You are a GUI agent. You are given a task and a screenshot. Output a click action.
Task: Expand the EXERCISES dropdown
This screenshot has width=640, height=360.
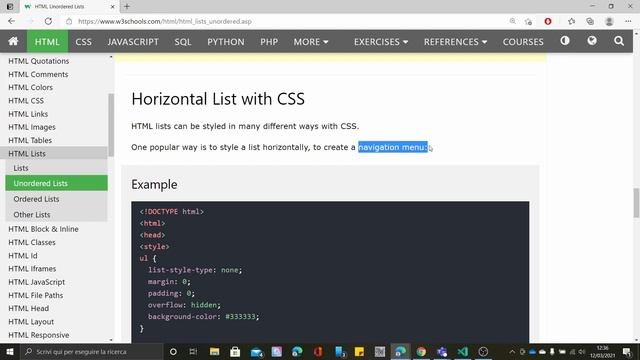click(381, 42)
